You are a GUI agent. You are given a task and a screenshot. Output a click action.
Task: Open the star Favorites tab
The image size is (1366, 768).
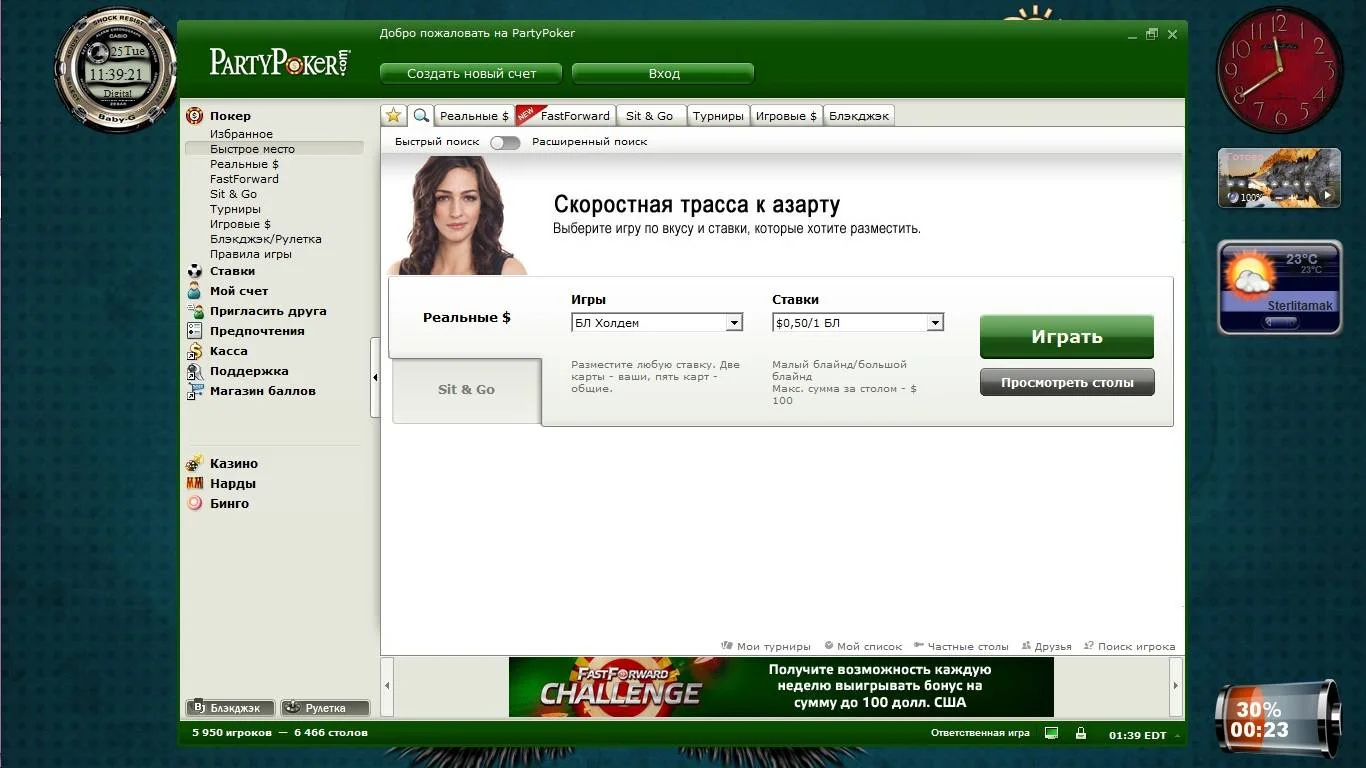tap(394, 115)
